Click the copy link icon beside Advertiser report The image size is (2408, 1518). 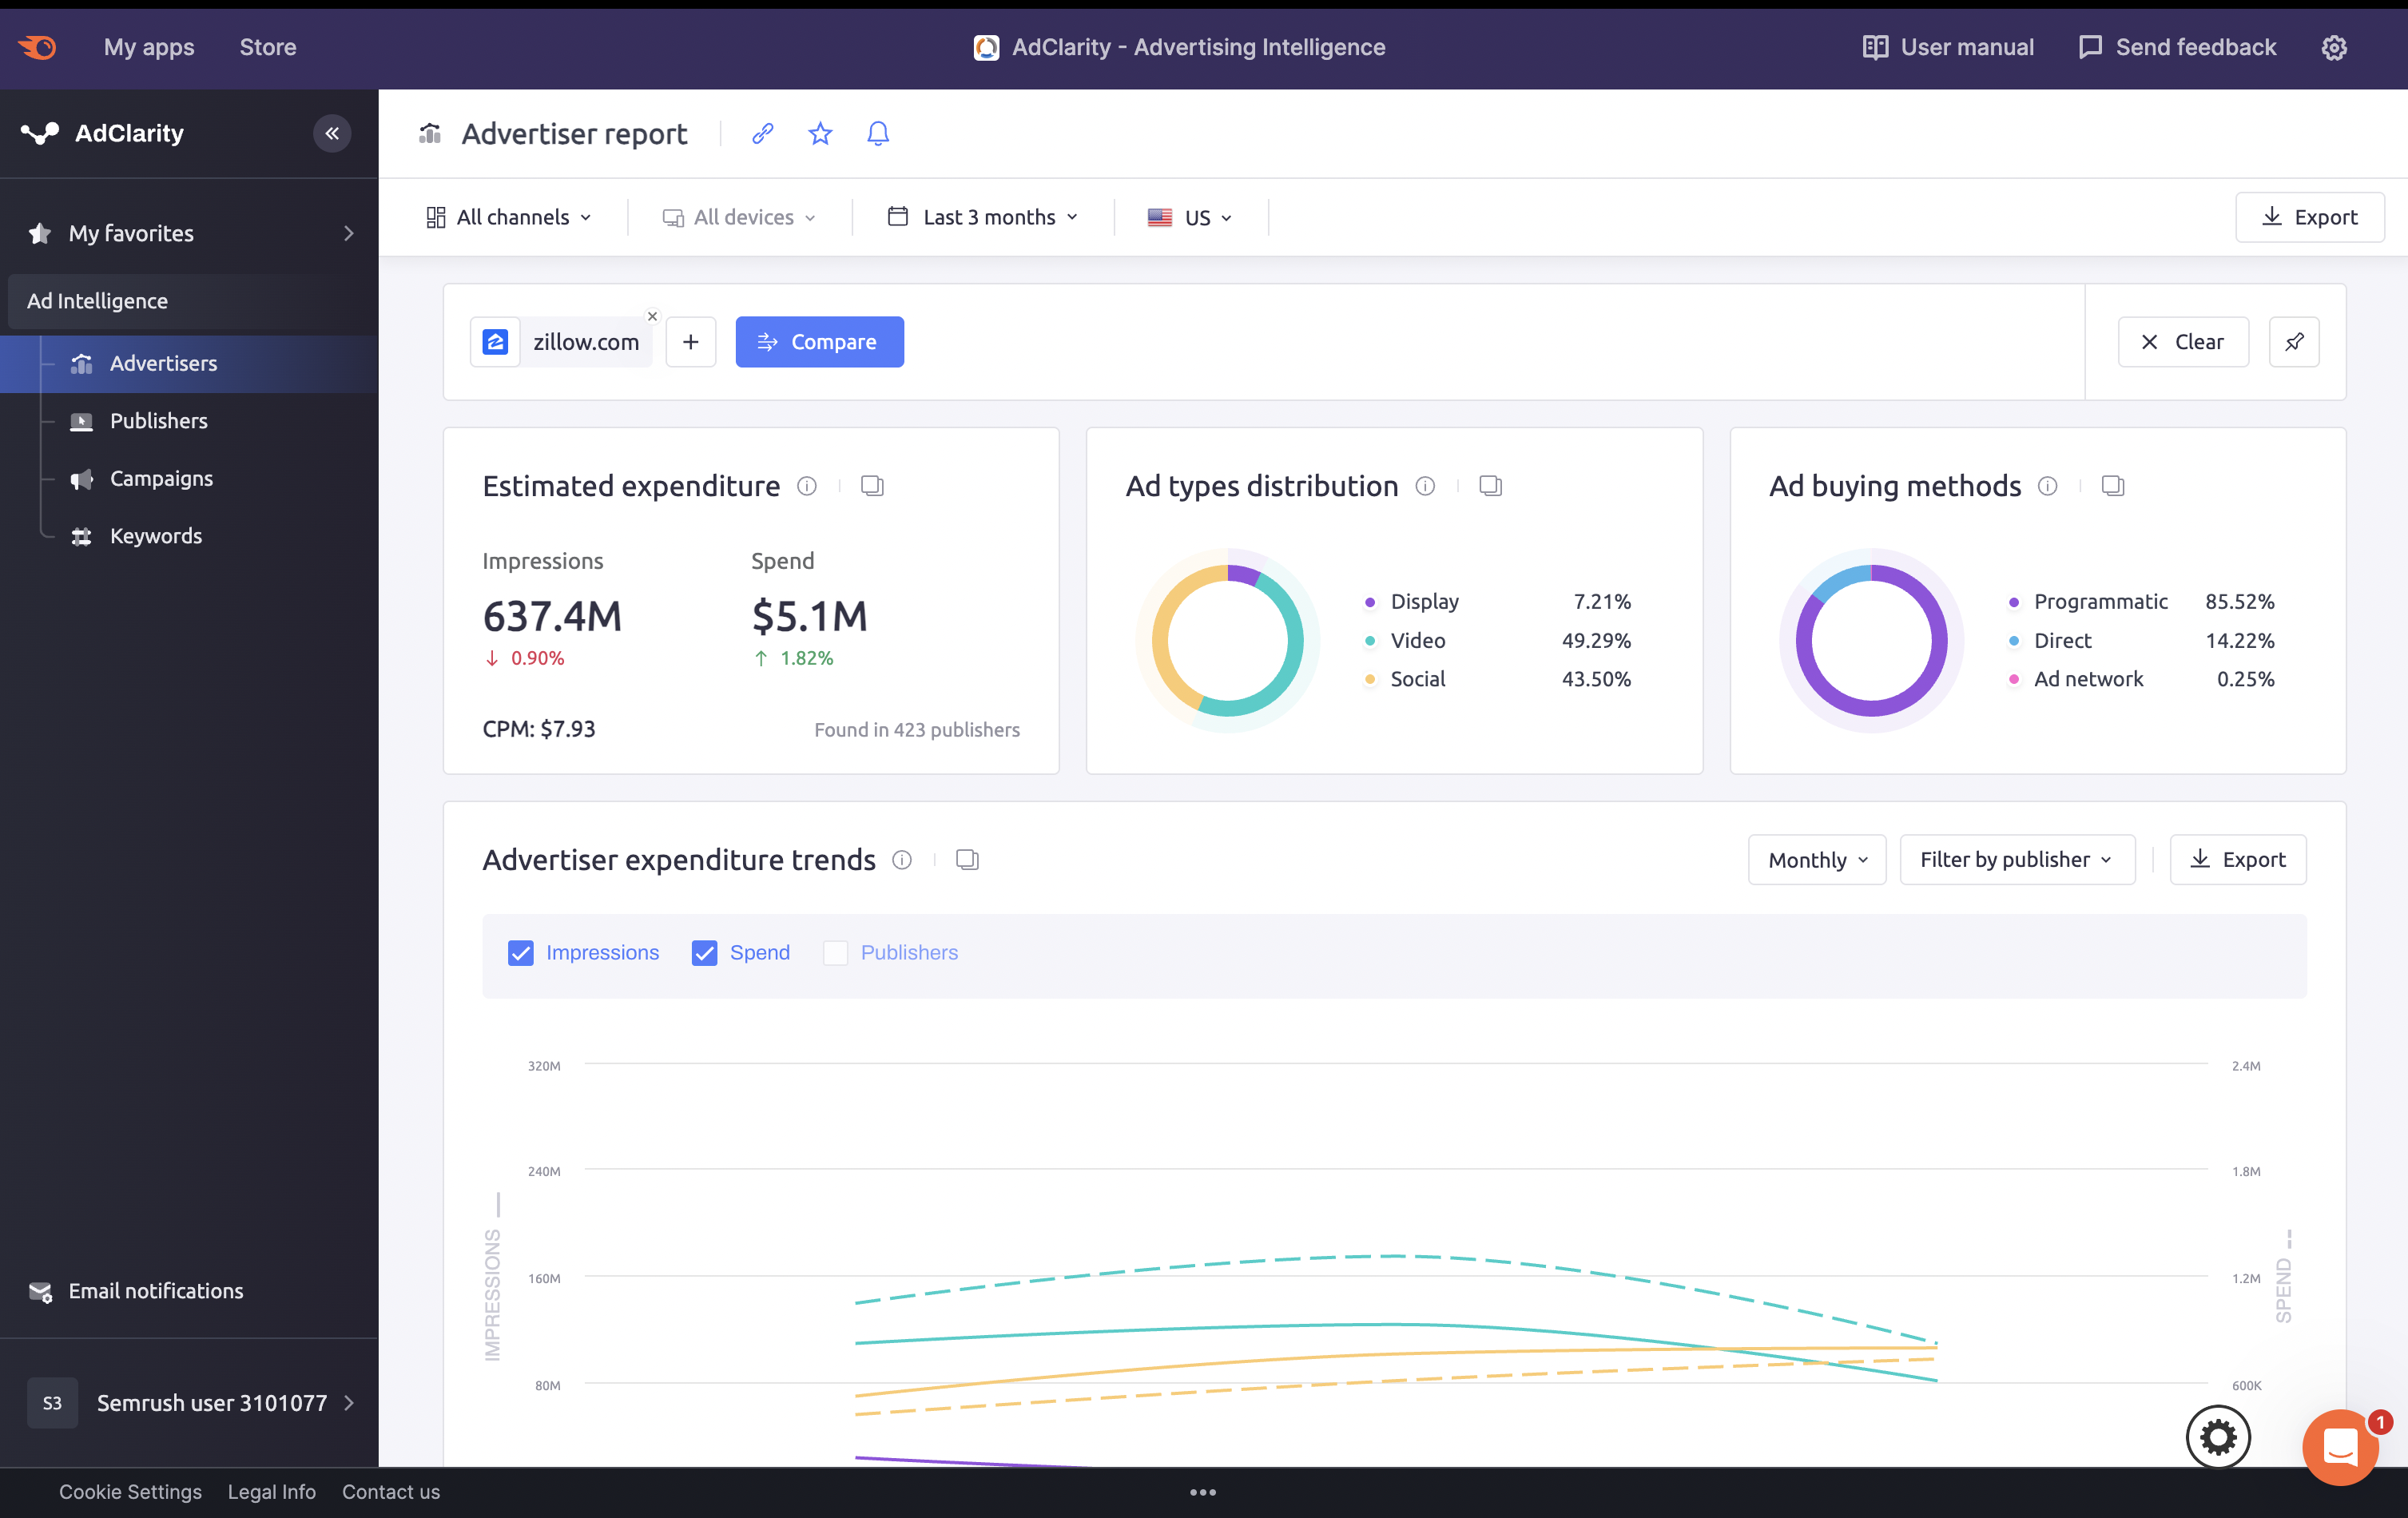(x=763, y=133)
